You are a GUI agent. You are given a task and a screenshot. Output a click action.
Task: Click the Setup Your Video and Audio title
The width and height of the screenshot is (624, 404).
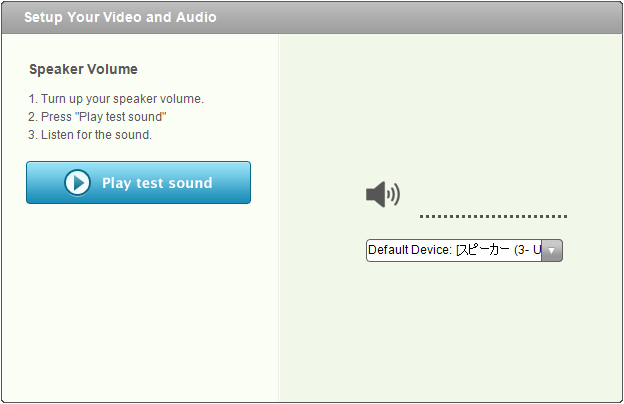tap(120, 17)
